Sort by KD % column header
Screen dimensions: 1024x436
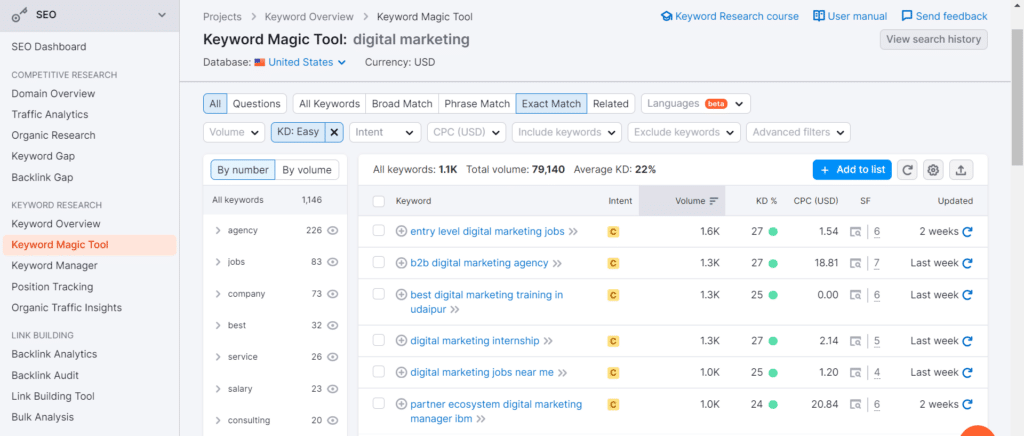[766, 201]
